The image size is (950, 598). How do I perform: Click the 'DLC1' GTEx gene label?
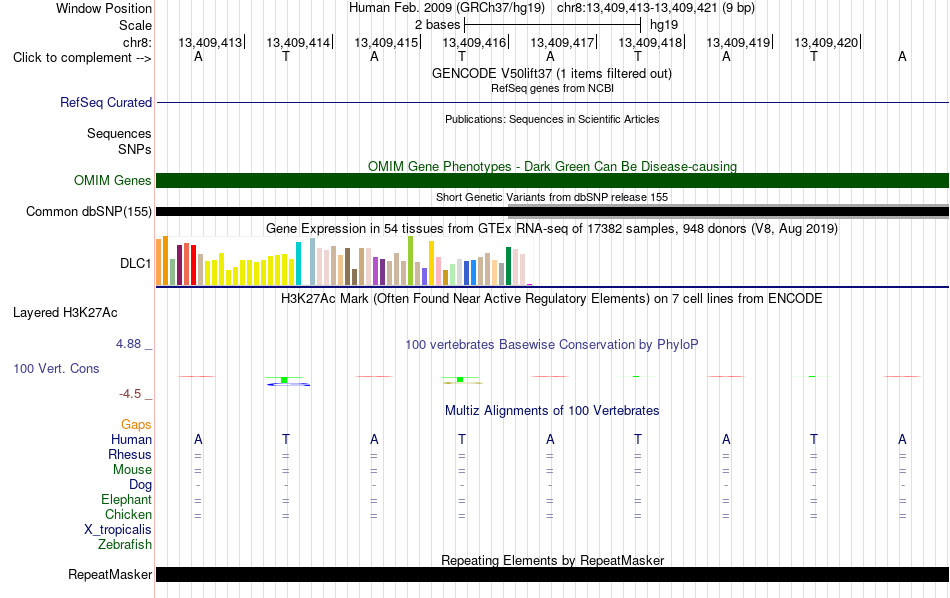tap(135, 263)
